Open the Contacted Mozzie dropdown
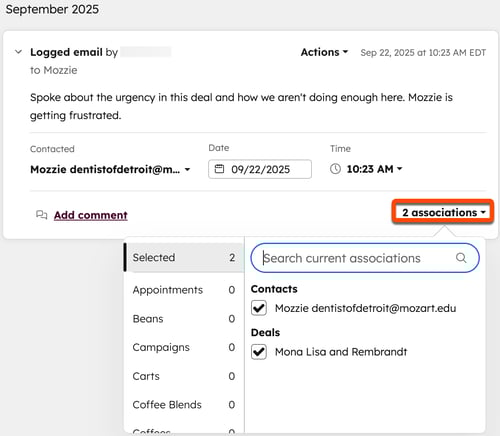Viewport: 500px width, 436px height. pyautogui.click(x=110, y=169)
